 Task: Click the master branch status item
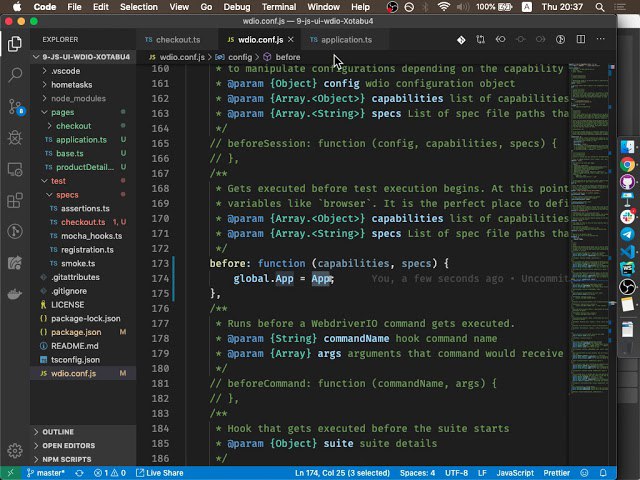point(47,472)
